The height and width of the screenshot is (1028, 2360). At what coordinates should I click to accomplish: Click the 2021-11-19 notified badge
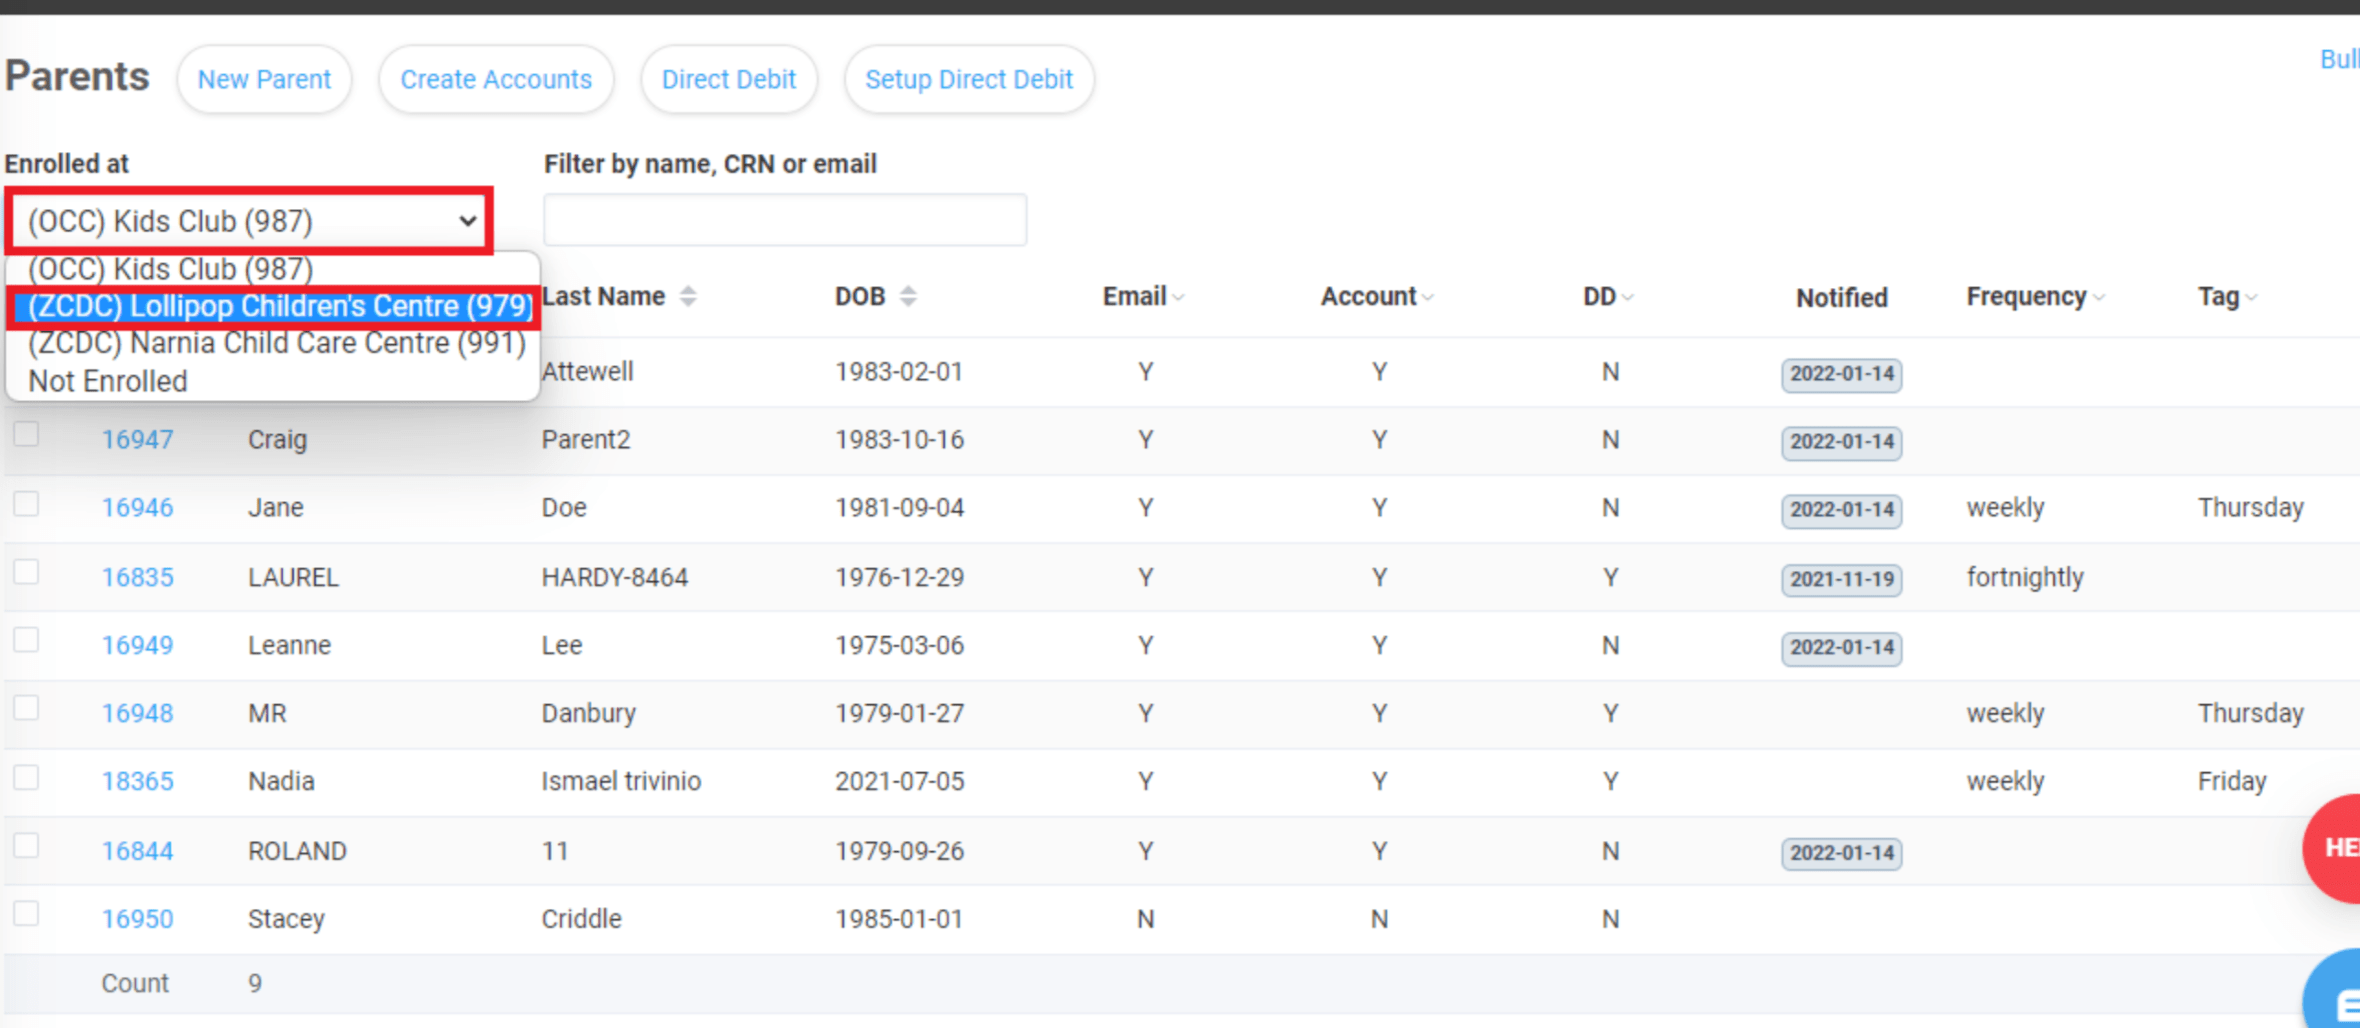[x=1841, y=579]
